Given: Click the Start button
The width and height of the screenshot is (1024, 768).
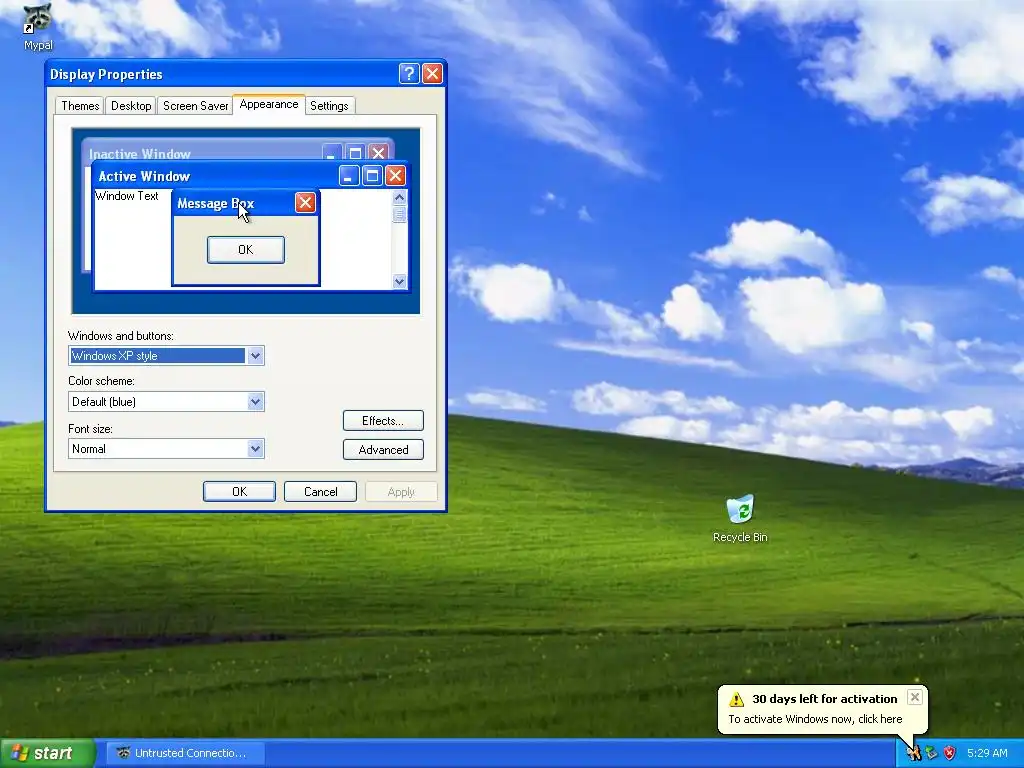Looking at the screenshot, I should tap(47, 753).
